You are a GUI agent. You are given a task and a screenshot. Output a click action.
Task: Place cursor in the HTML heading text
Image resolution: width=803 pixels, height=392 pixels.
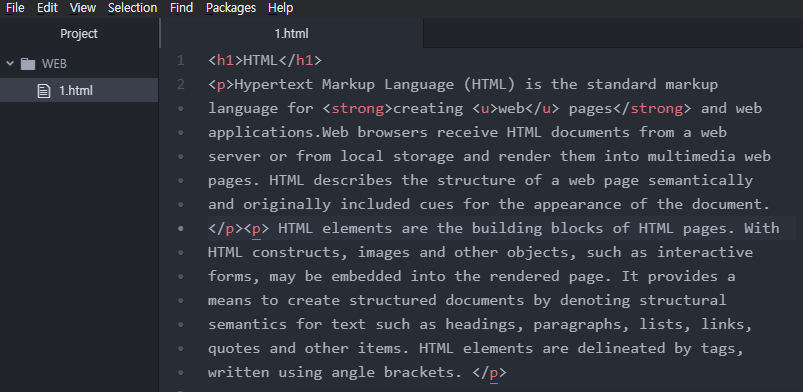[260, 60]
